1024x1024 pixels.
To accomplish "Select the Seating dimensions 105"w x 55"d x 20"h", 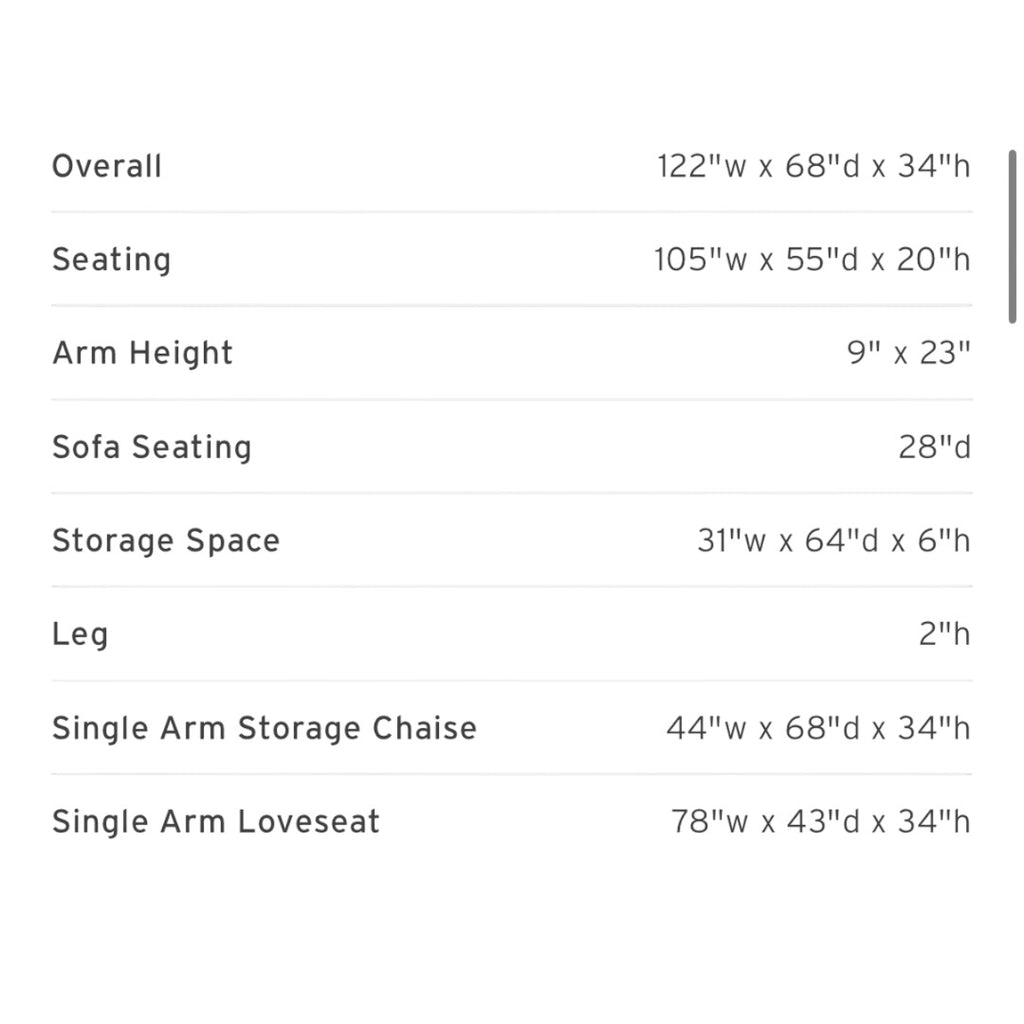I will click(812, 259).
